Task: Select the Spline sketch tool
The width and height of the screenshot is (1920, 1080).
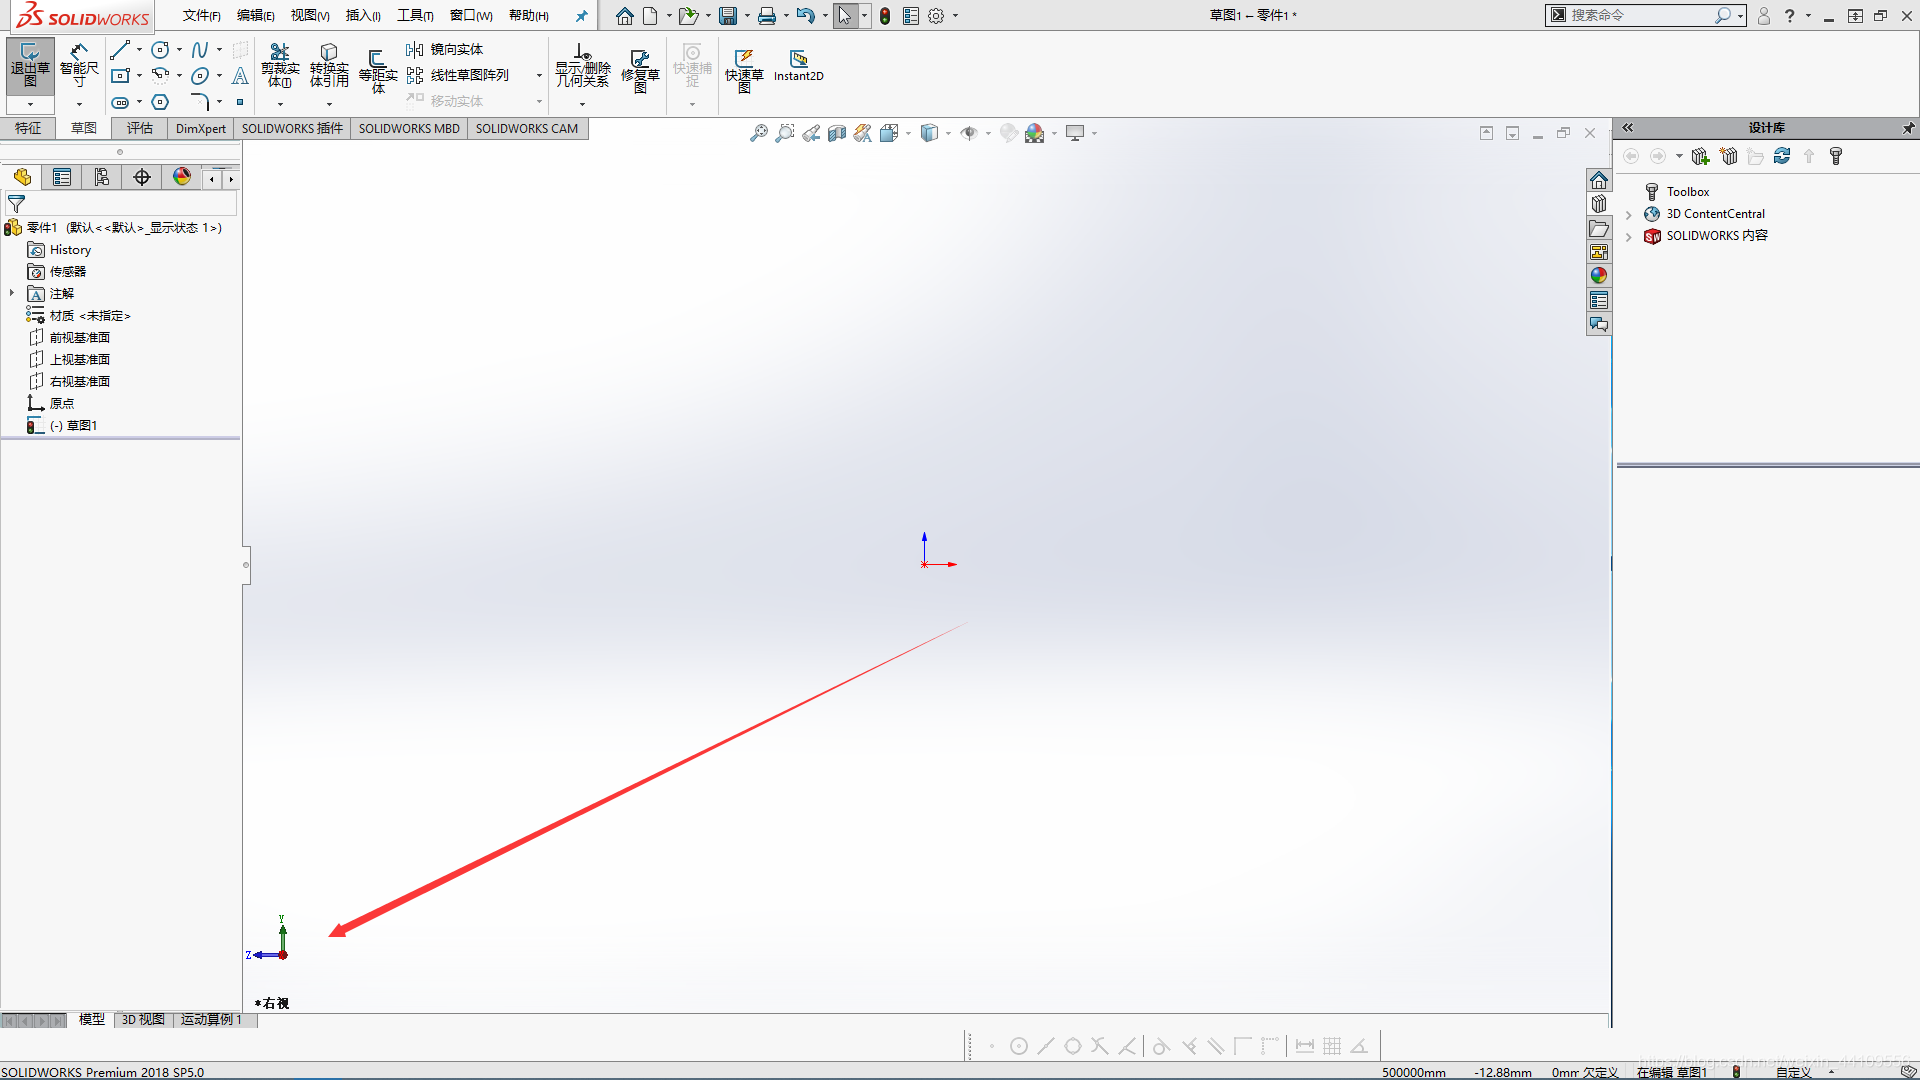Action: (200, 50)
